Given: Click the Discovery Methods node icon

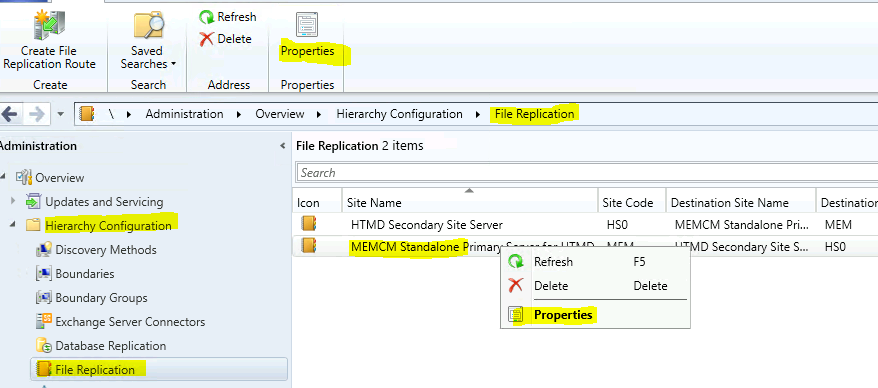Looking at the screenshot, I should click(x=44, y=250).
